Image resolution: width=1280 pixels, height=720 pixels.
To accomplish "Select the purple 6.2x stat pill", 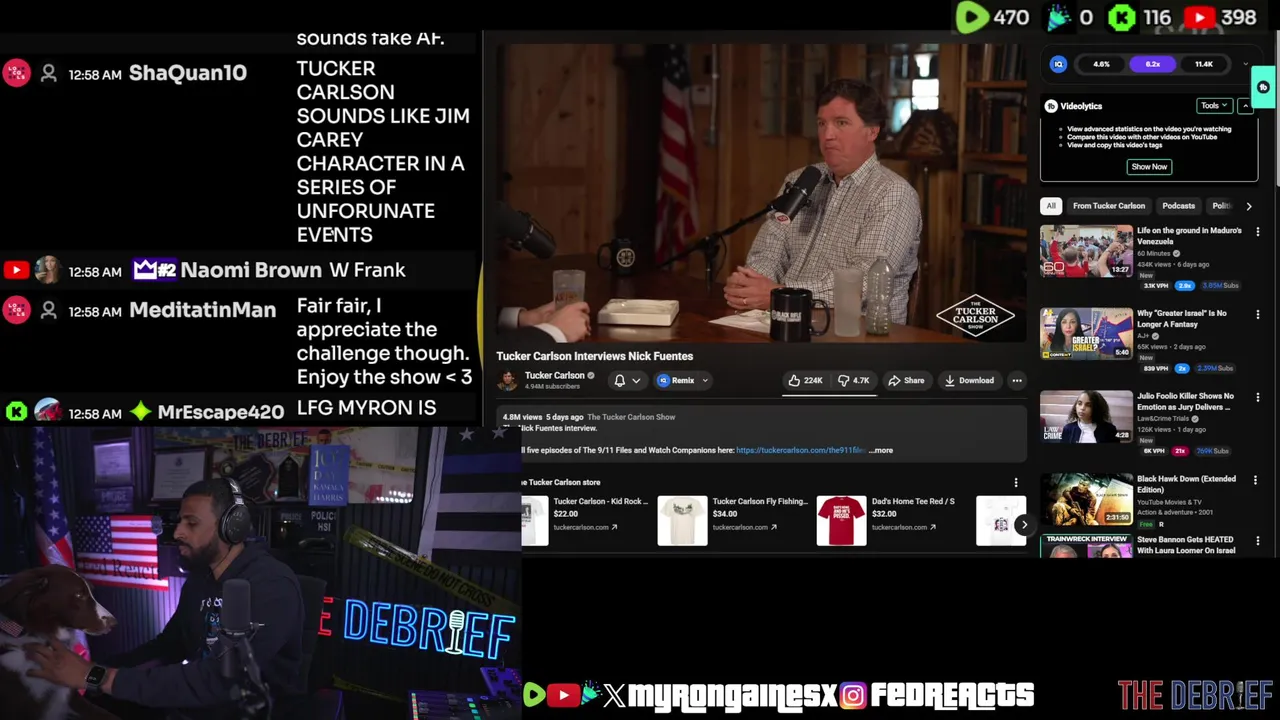I will 1152,64.
